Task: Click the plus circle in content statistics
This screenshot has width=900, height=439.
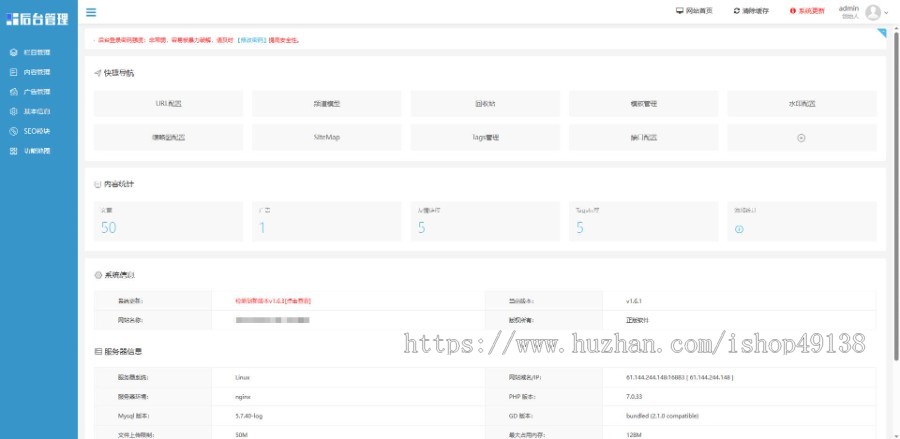Action: 739,229
